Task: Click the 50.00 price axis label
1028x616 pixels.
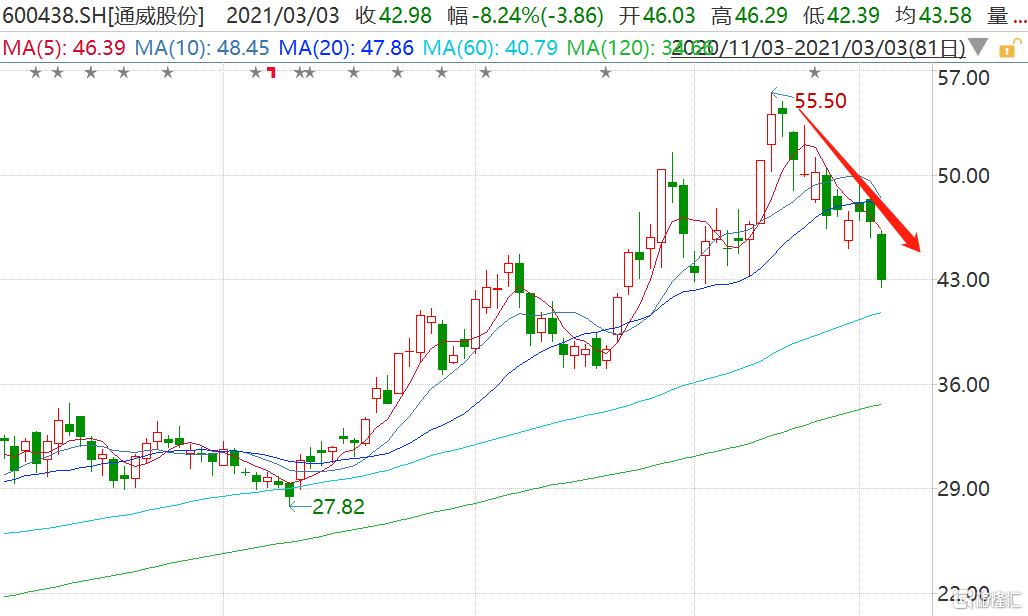Action: click(x=963, y=176)
